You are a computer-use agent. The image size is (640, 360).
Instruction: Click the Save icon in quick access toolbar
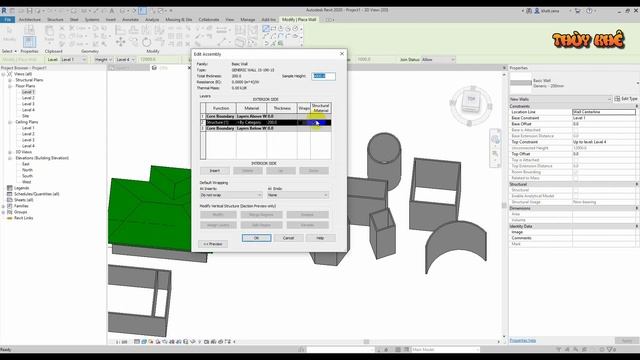pos(29,11)
